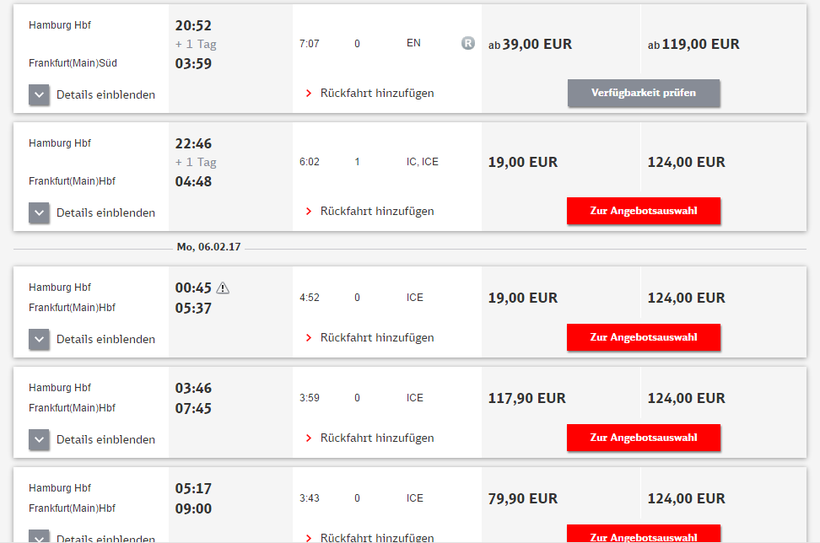
Task: Click the Verfügbarkeit prüfen button
Action: (x=643, y=93)
